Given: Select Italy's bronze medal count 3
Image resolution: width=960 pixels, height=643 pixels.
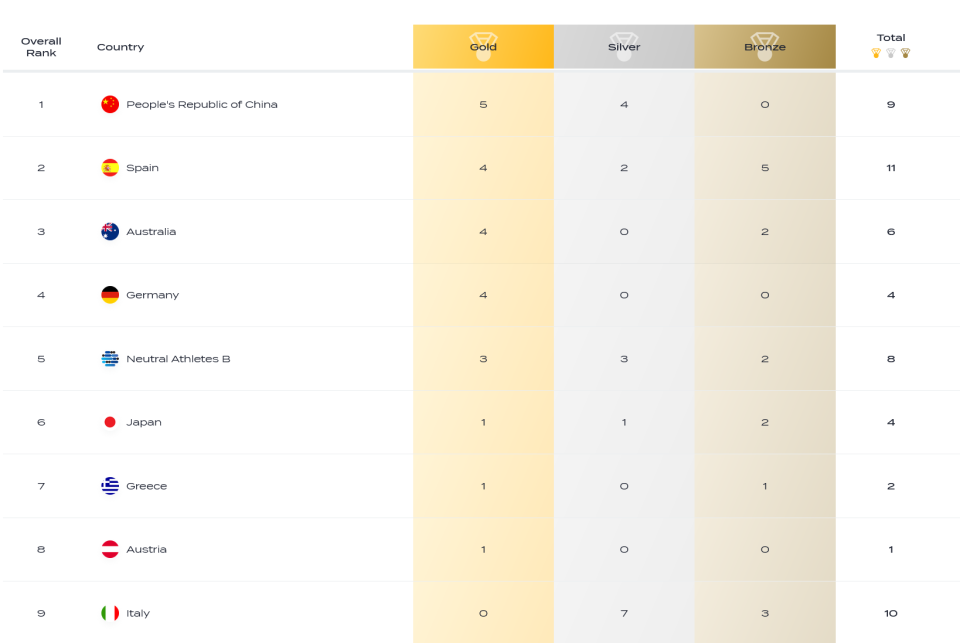Looking at the screenshot, I should 765,613.
